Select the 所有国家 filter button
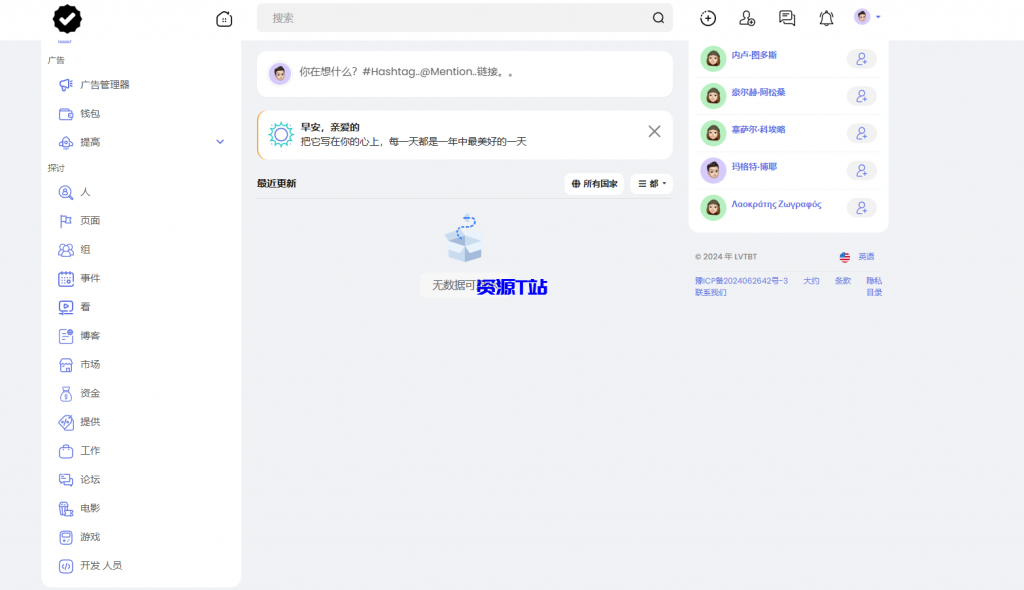The height and width of the screenshot is (590, 1024). 594,183
